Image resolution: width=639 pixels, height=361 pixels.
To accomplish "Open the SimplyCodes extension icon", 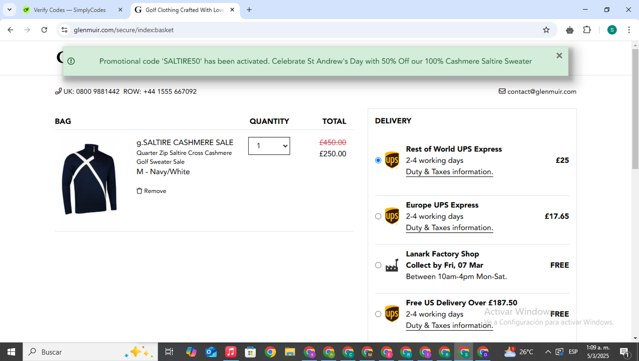I will pyautogui.click(x=570, y=30).
